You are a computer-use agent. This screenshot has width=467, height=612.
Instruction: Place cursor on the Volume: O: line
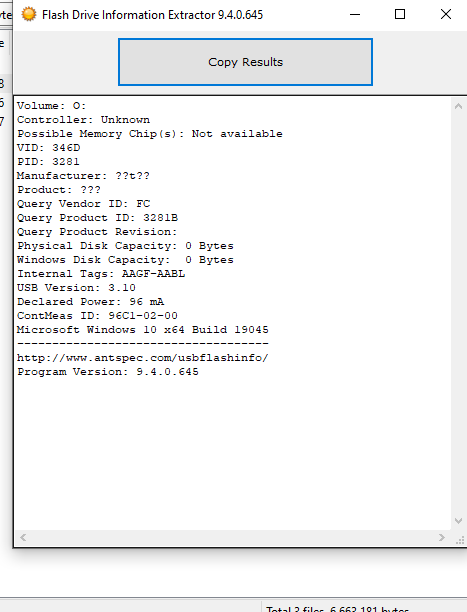(x=51, y=106)
